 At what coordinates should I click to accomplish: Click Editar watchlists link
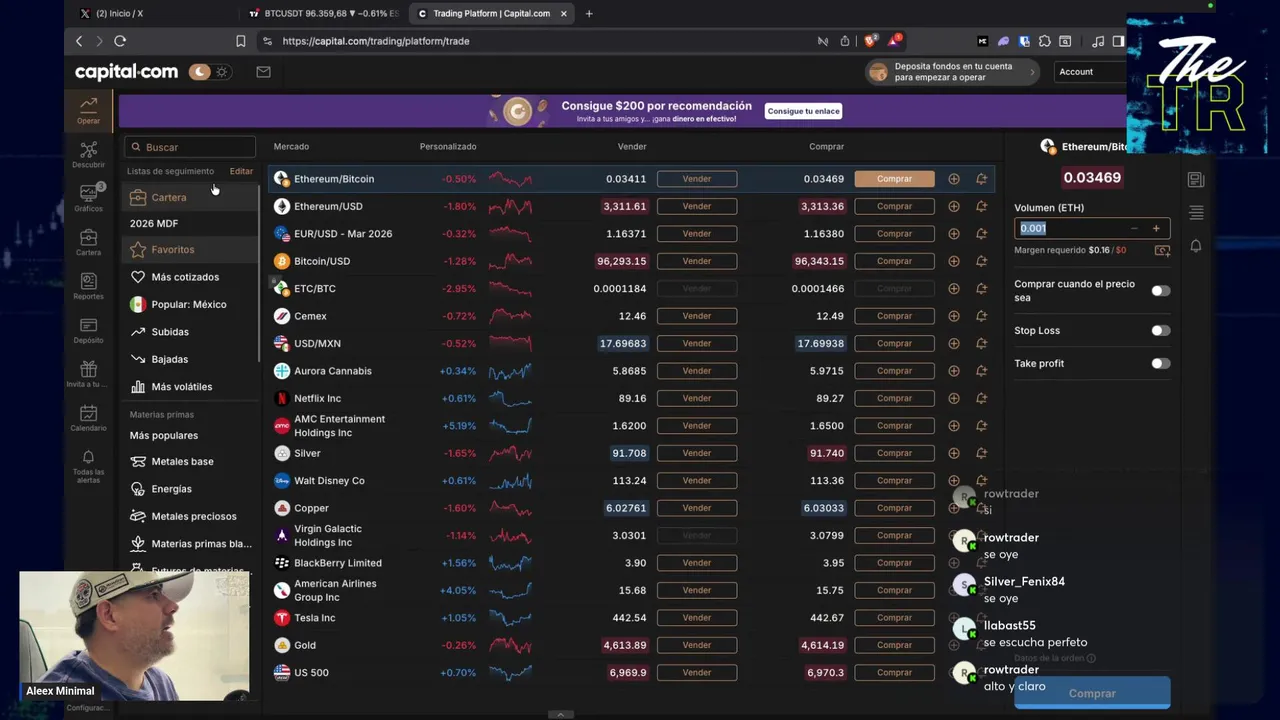(x=241, y=171)
